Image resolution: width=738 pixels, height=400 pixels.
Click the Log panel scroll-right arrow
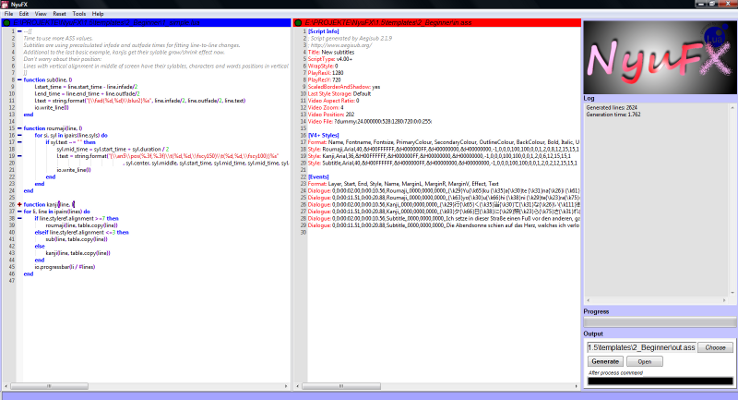pos(725,300)
